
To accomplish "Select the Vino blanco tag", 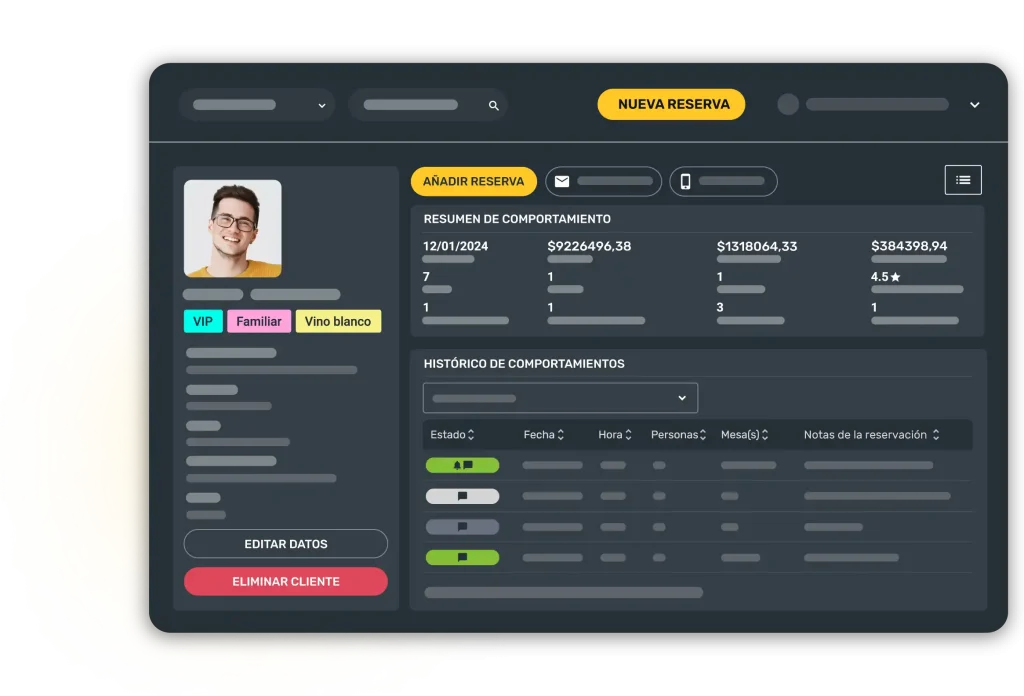I will 338,321.
